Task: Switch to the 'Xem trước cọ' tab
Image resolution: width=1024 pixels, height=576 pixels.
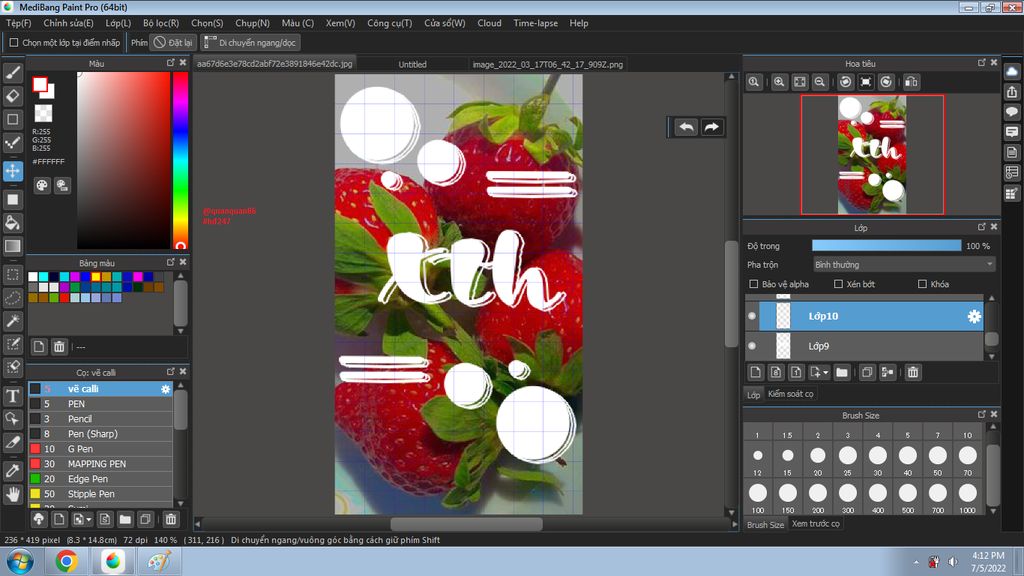Action: 816,524
